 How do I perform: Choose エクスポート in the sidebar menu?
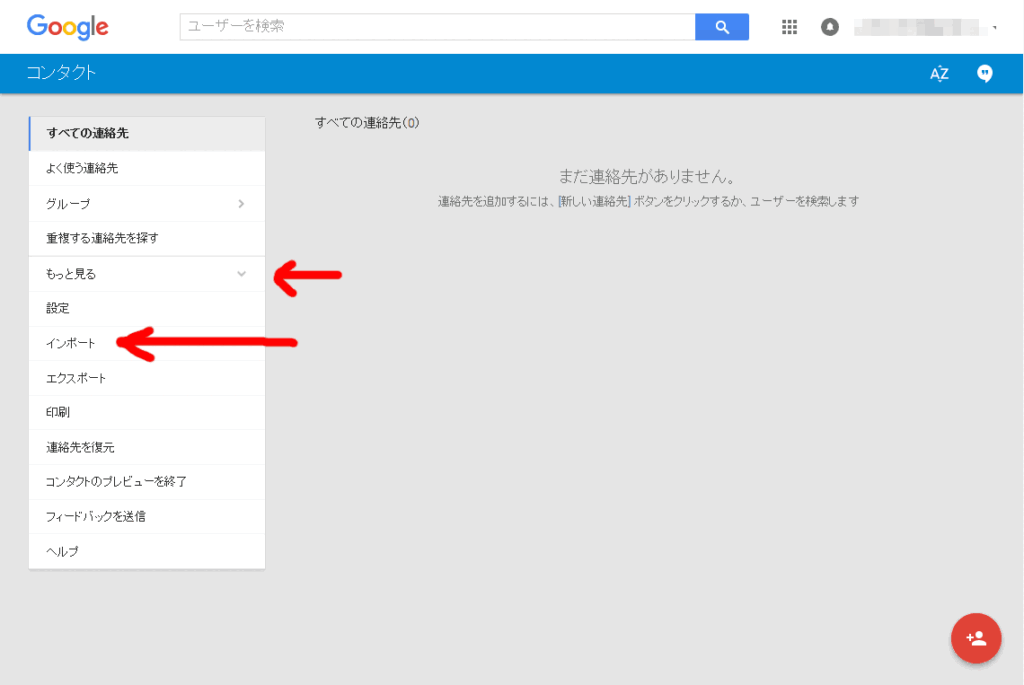[x=76, y=378]
